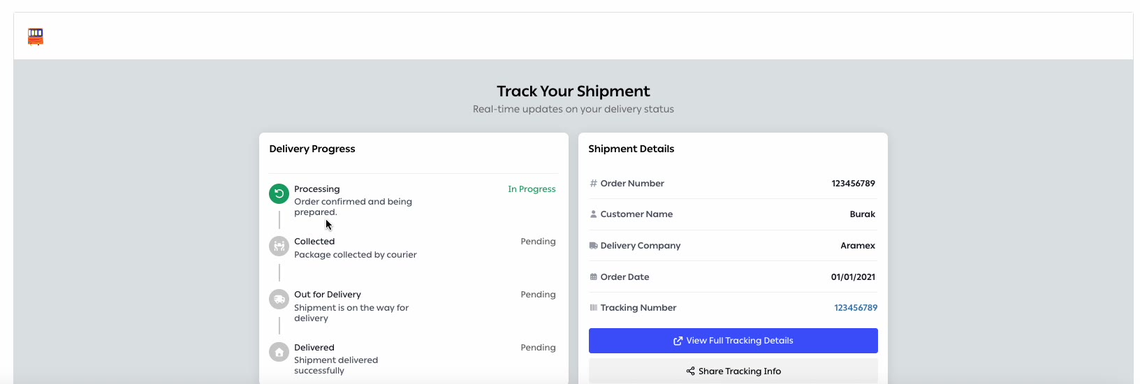Viewport: 1140px width, 384px height.
Task: Click "Package collected by courier" description
Action: coord(356,255)
